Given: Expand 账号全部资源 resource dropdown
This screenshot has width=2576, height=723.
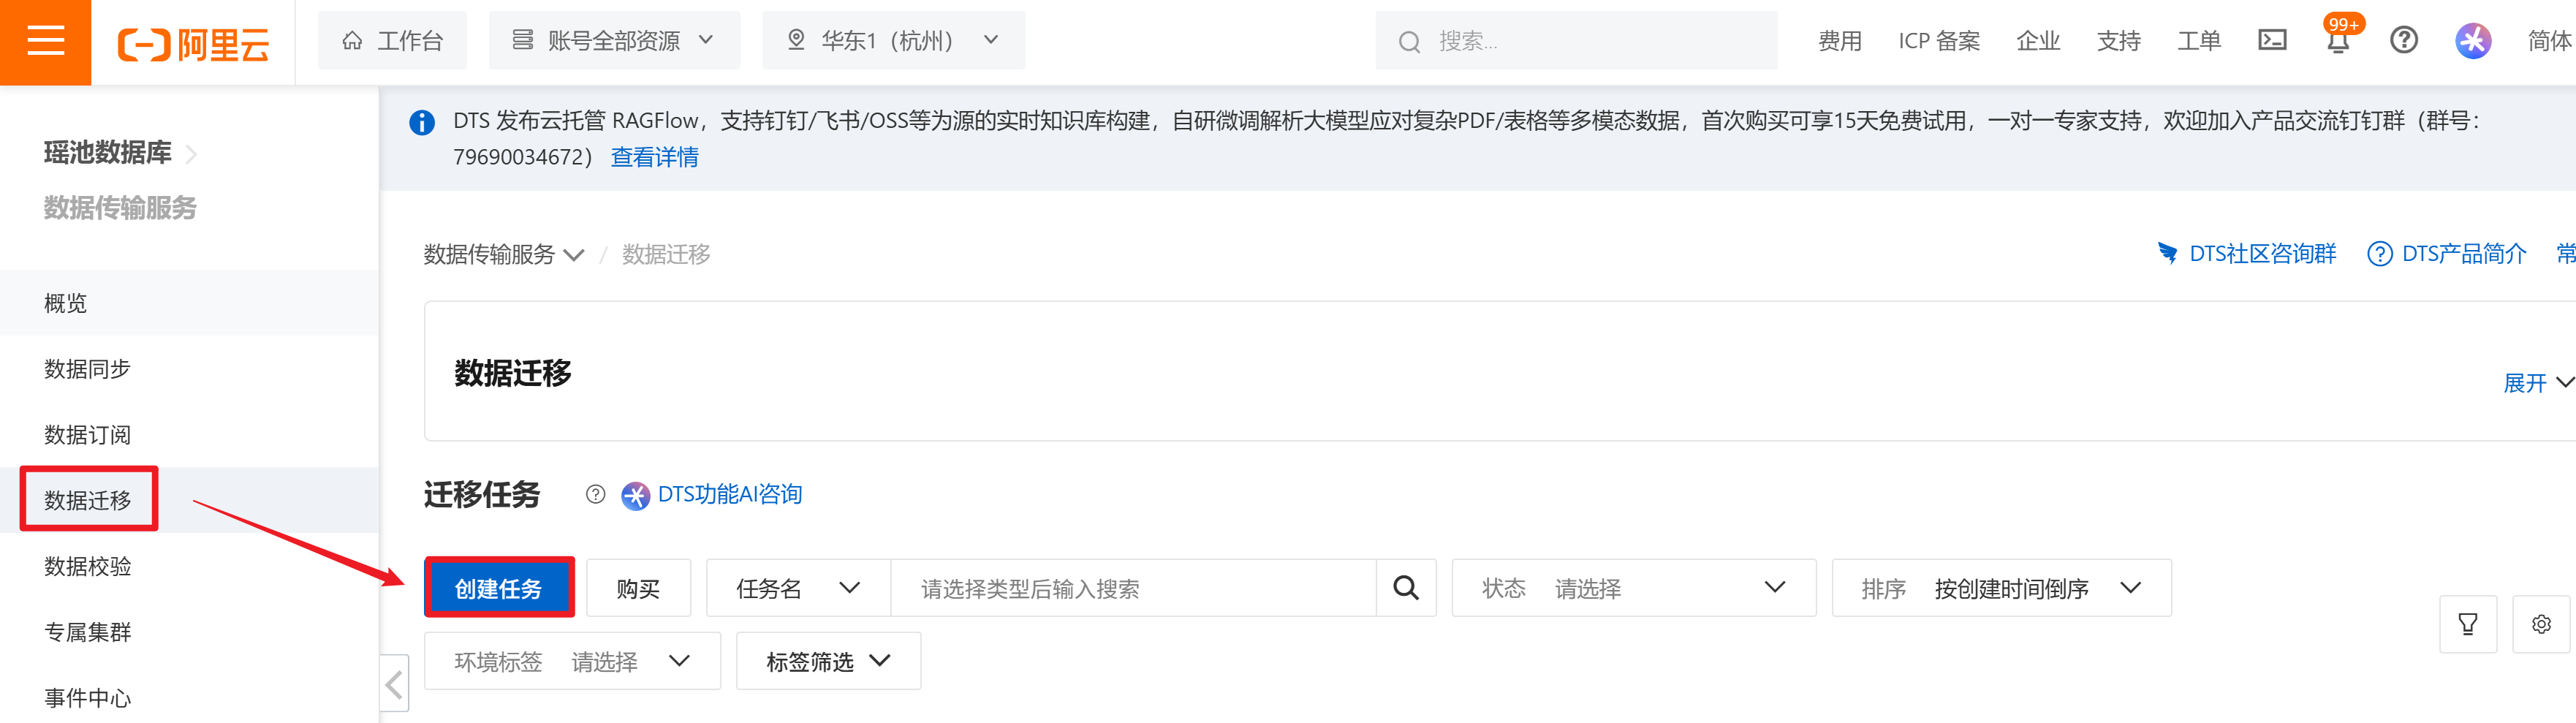Looking at the screenshot, I should click(x=614, y=40).
